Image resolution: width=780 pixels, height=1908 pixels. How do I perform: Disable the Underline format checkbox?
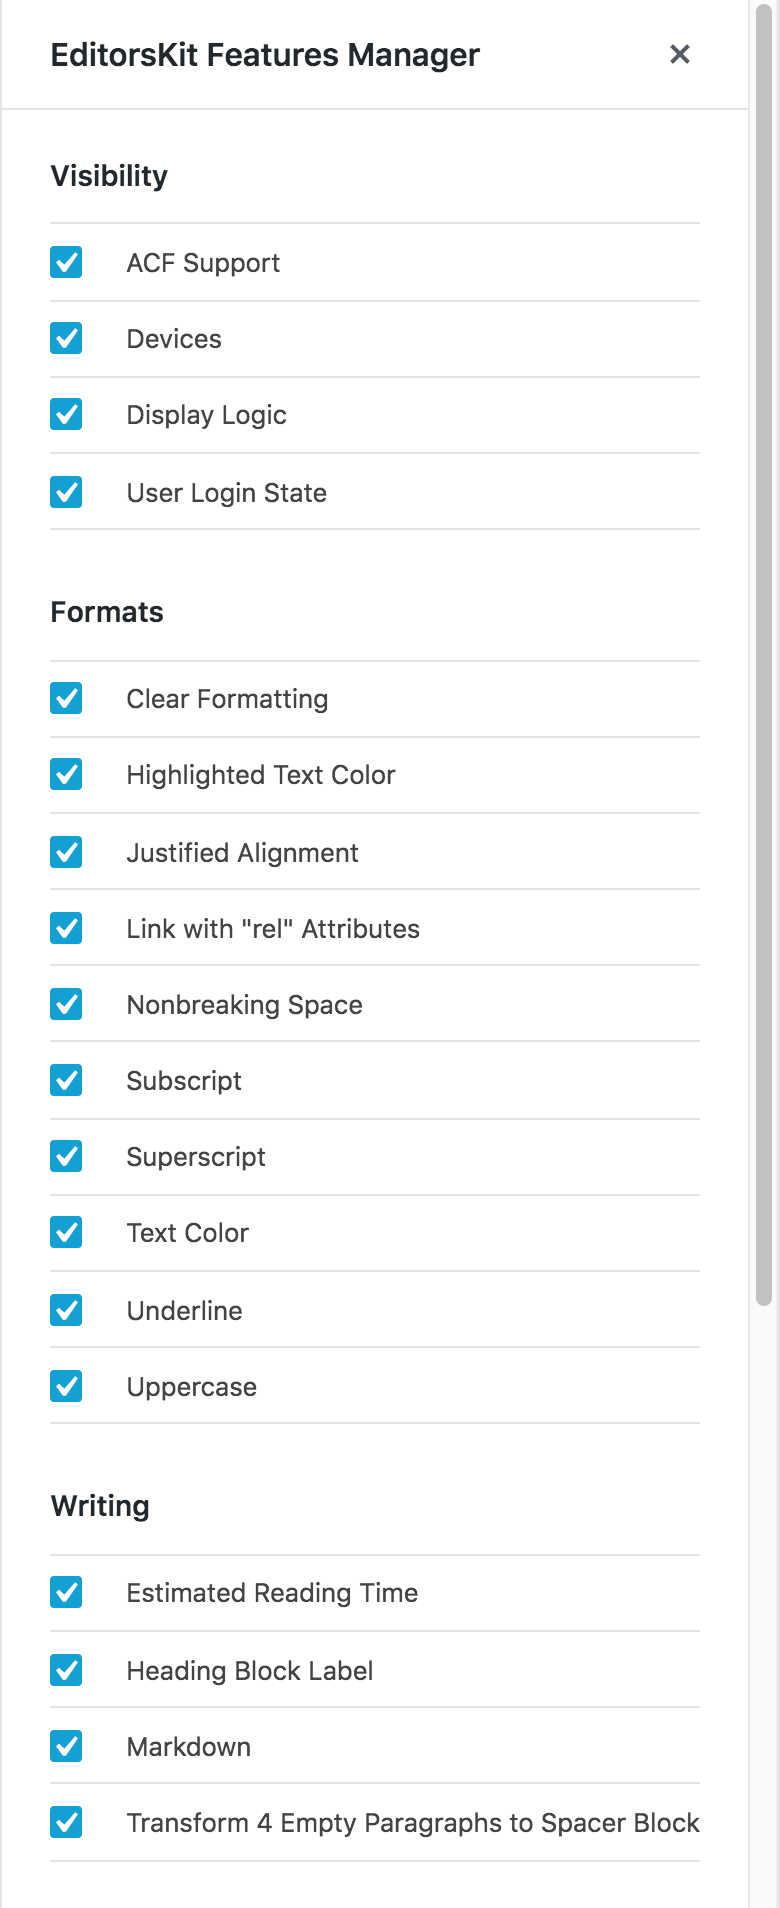pyautogui.click(x=67, y=1310)
